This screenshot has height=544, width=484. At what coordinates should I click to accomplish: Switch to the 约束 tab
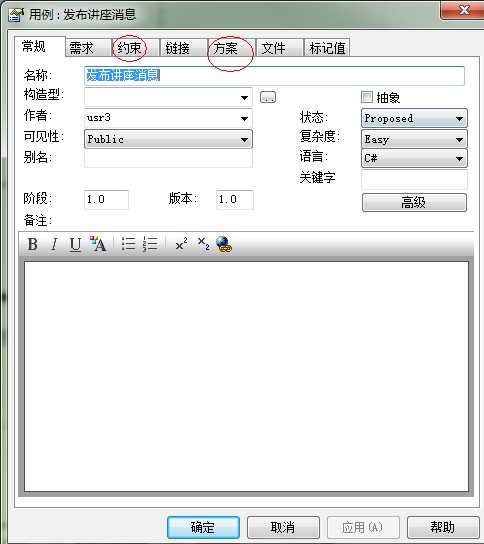pyautogui.click(x=129, y=48)
